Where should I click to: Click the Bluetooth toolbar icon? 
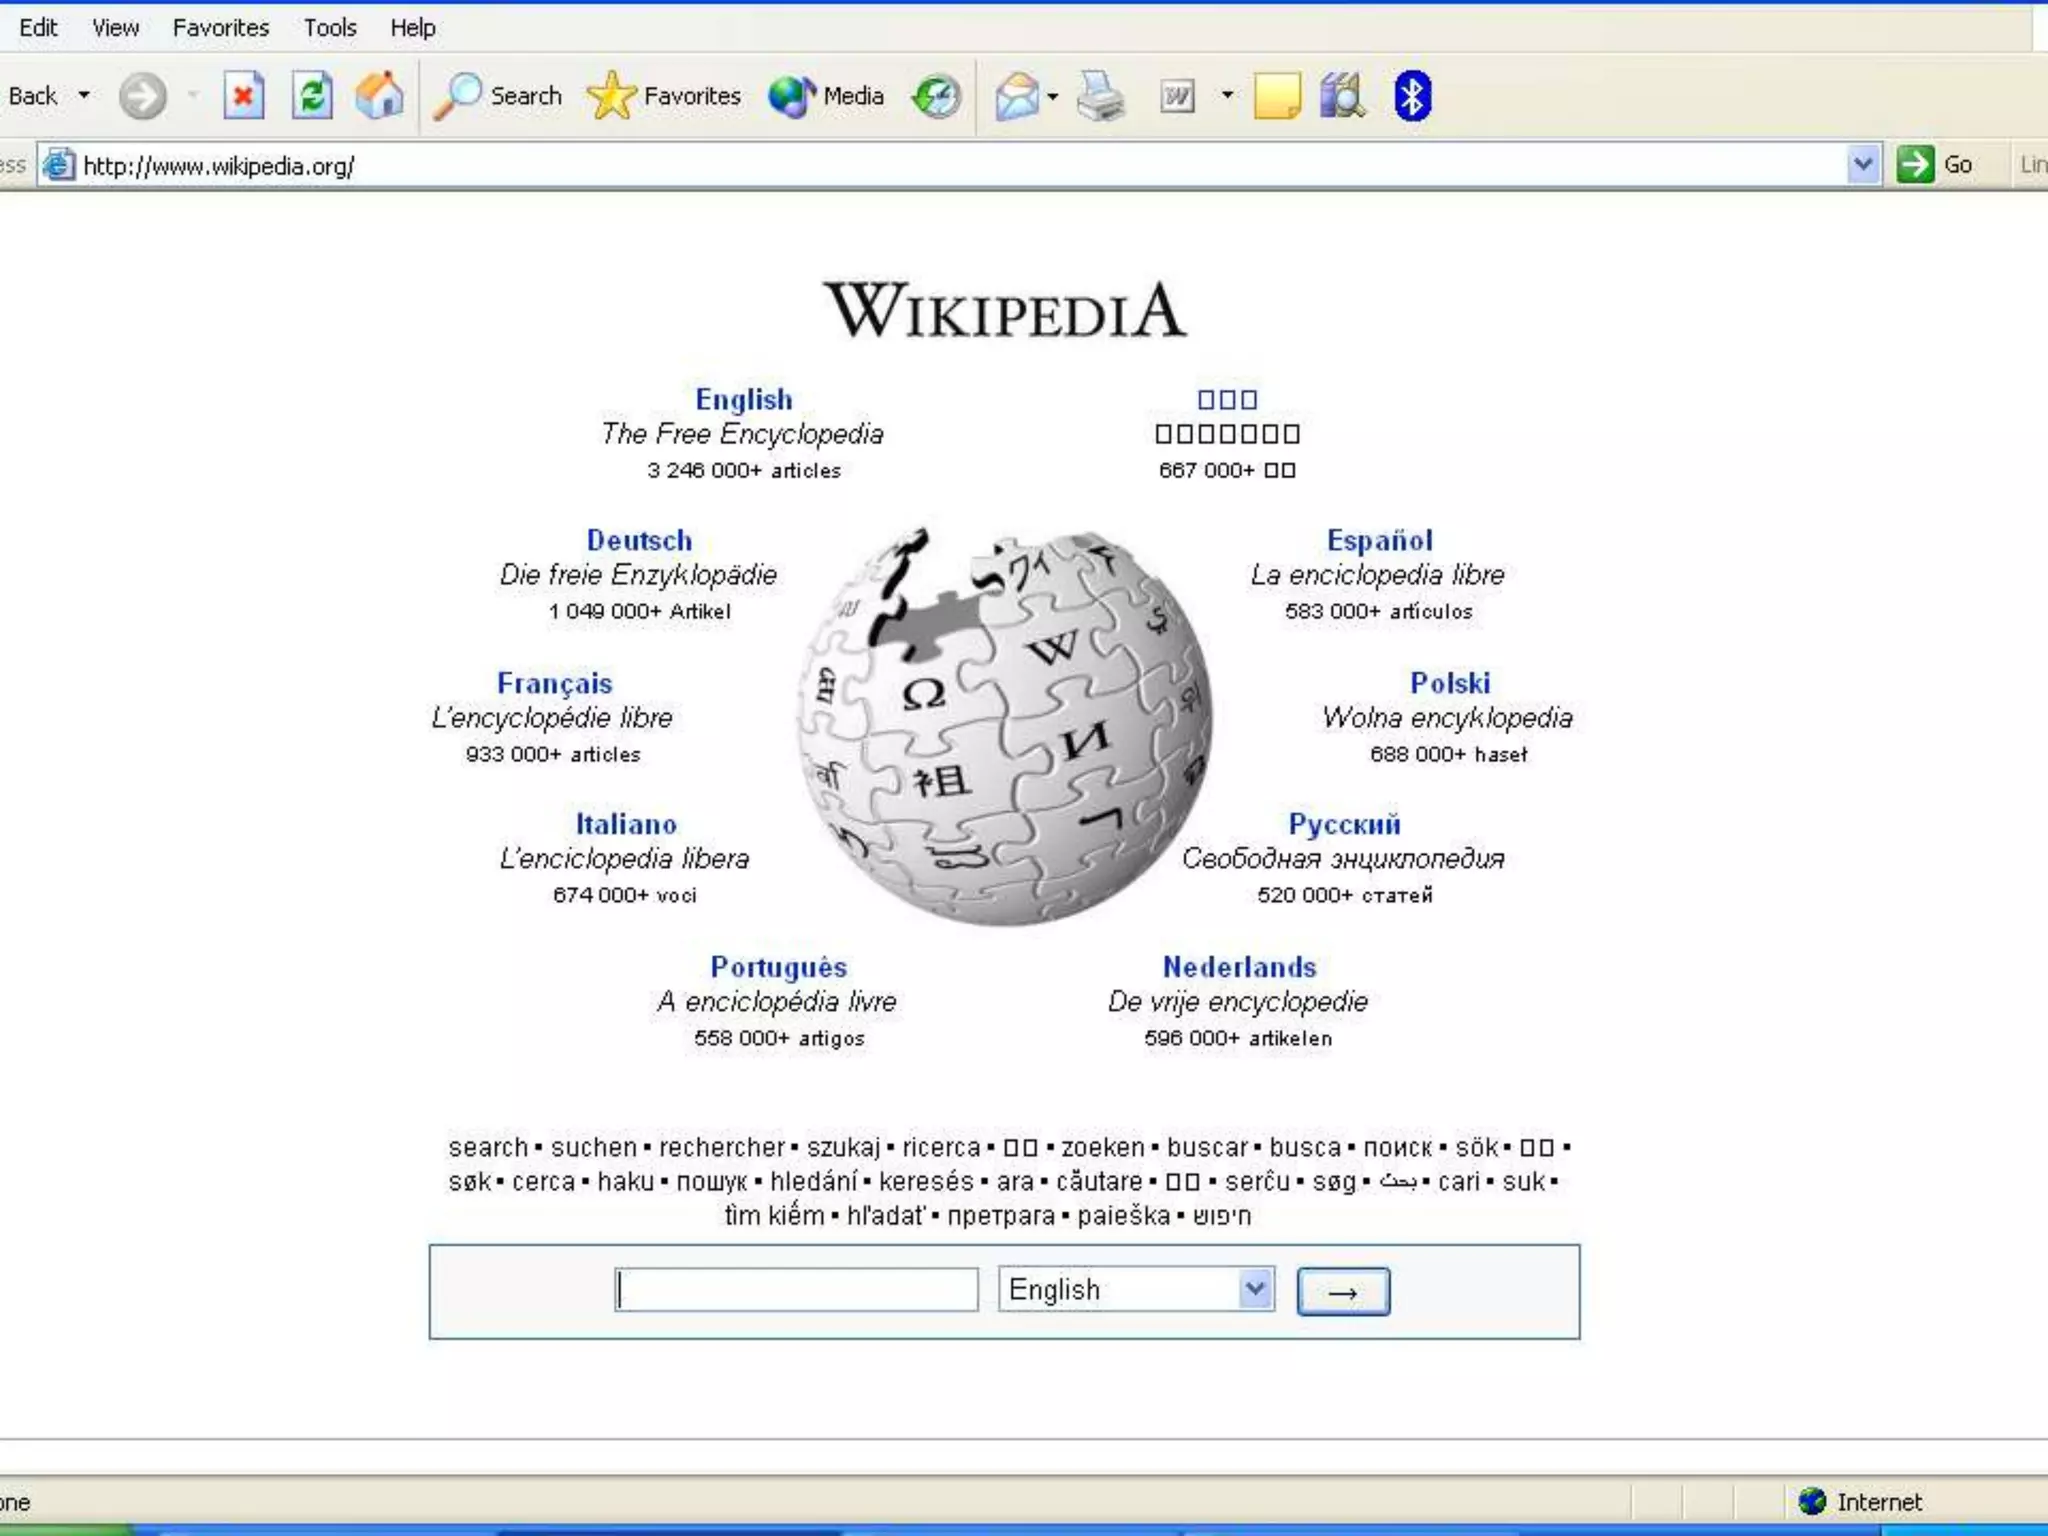click(1412, 96)
